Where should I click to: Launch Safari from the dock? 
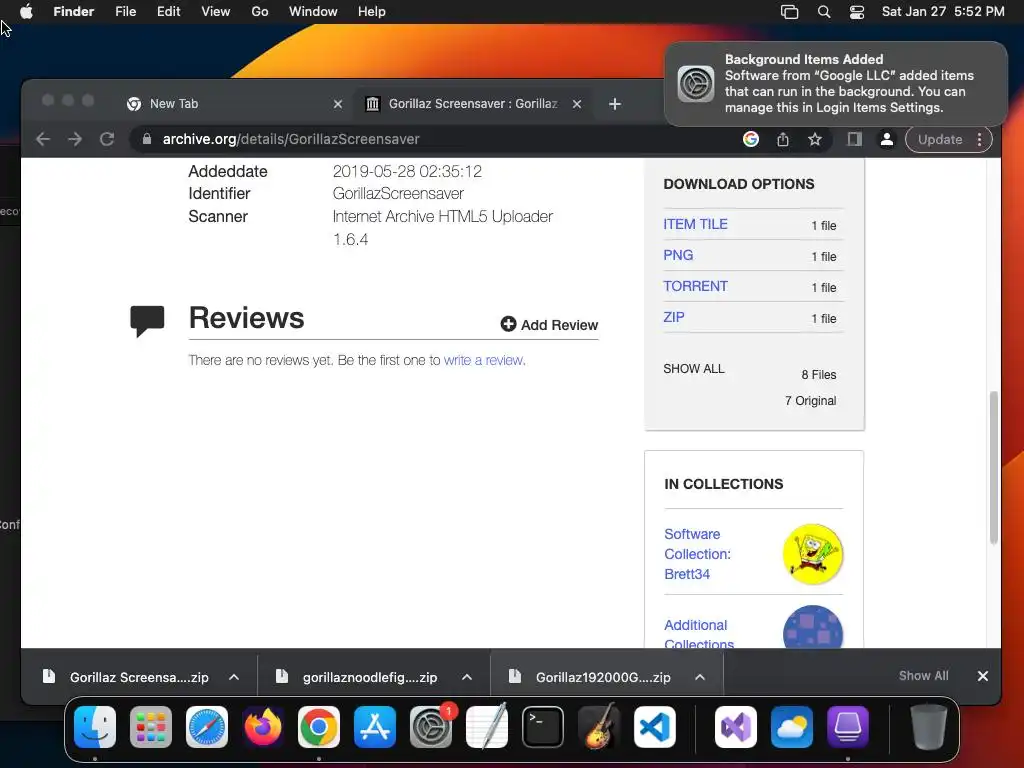[207, 727]
